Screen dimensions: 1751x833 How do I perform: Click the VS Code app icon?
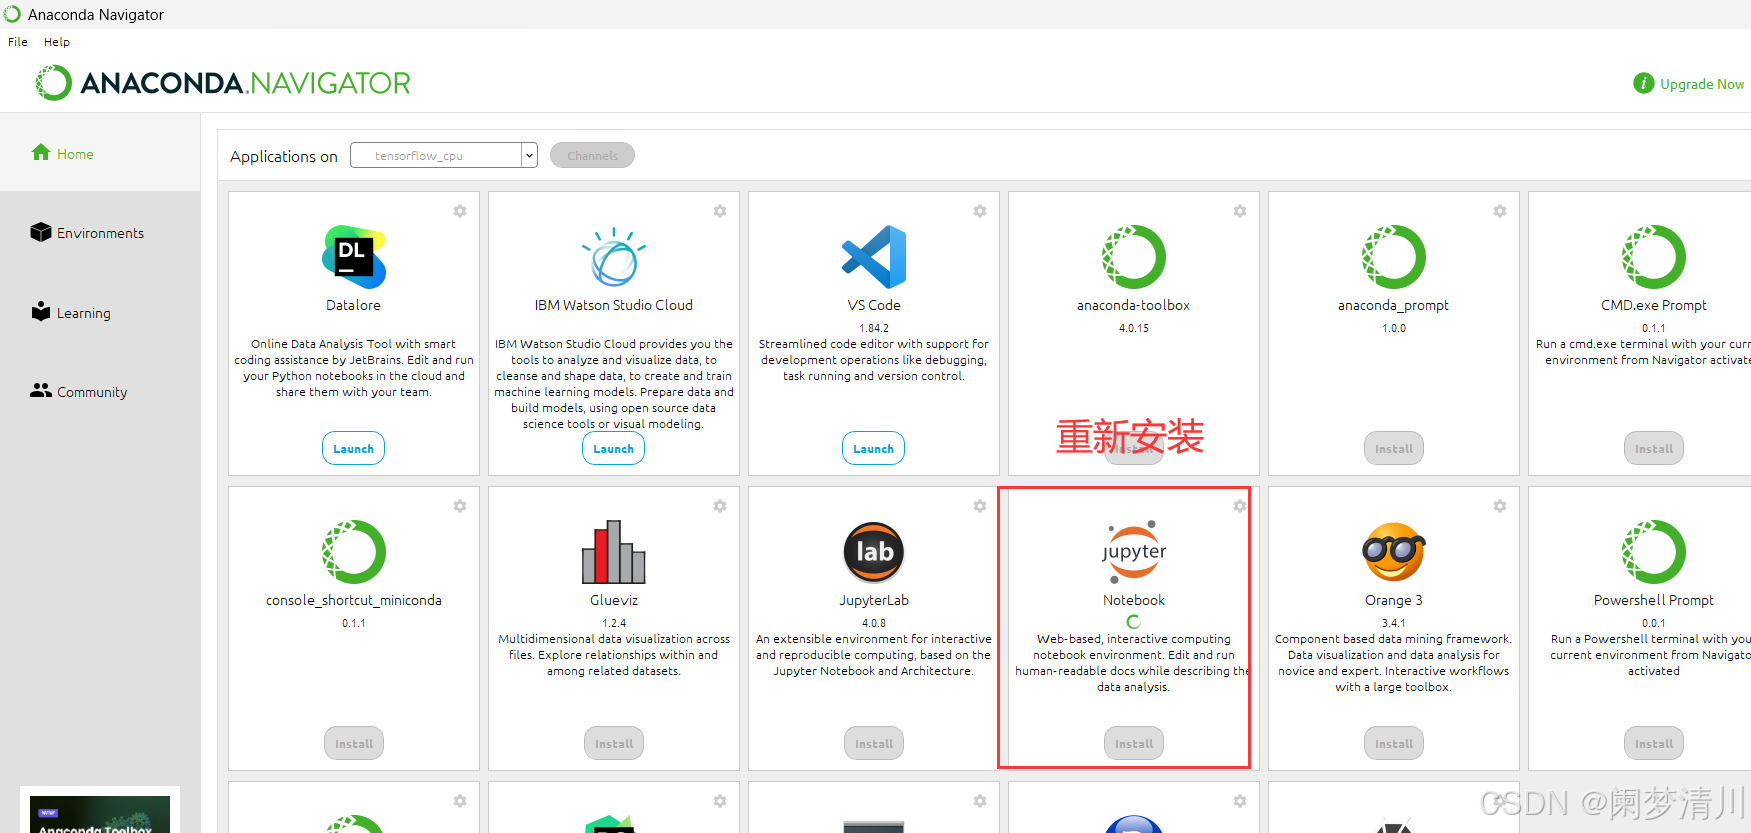874,257
